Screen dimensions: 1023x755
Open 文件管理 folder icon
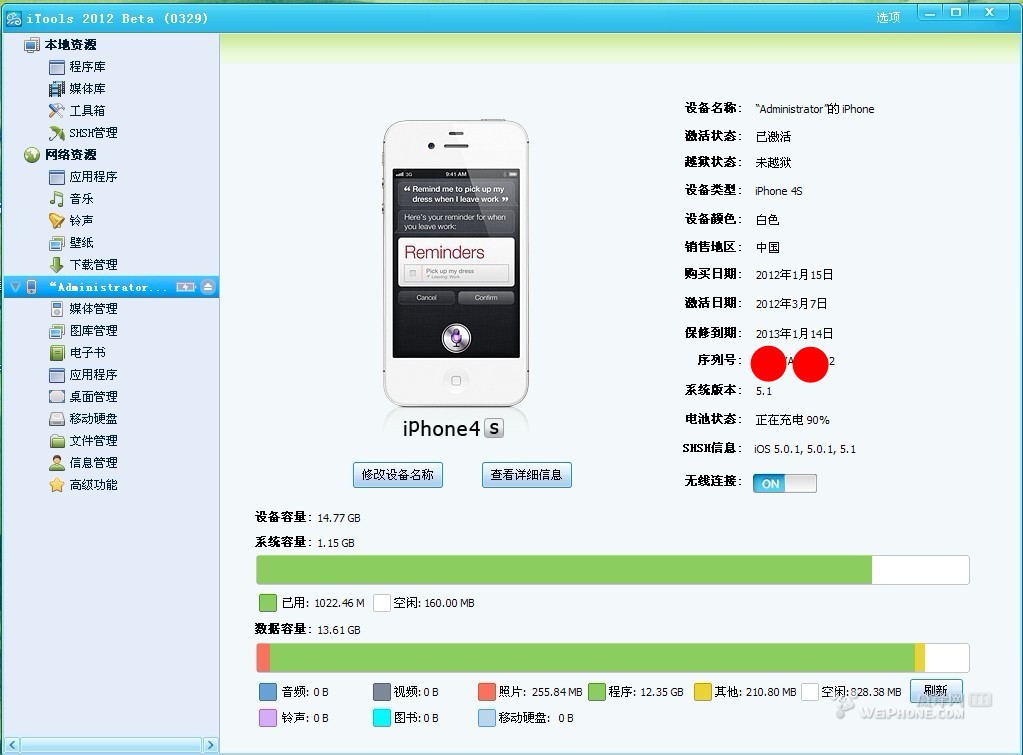57,441
